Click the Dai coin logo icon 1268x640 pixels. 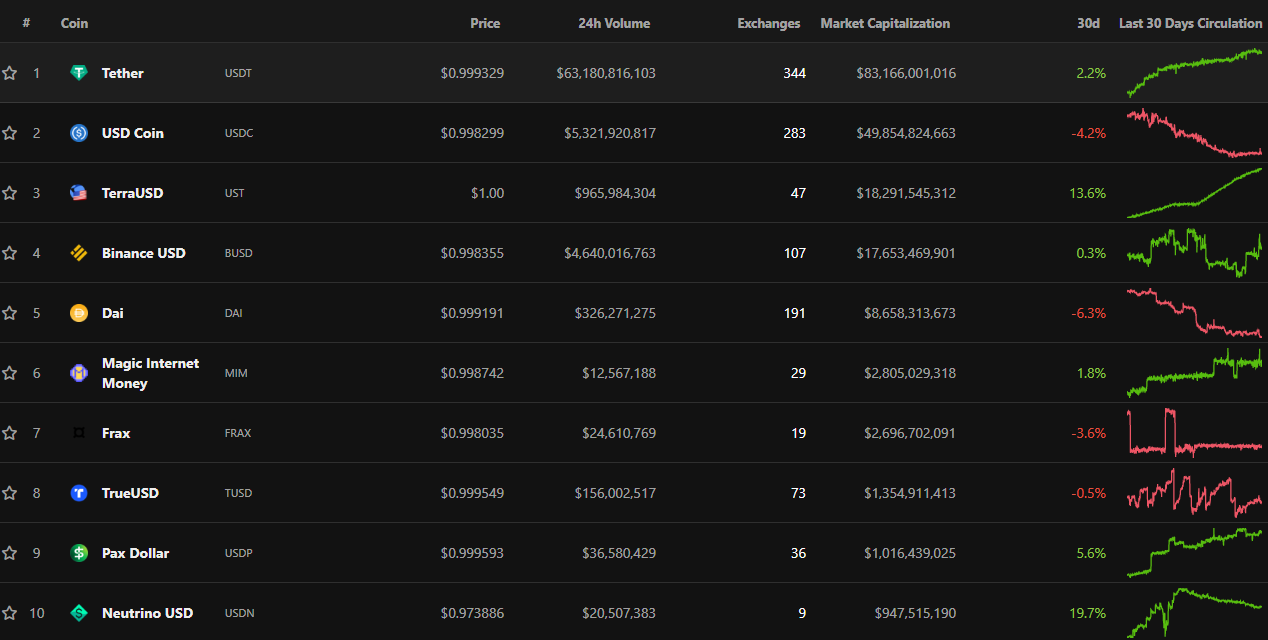point(79,313)
